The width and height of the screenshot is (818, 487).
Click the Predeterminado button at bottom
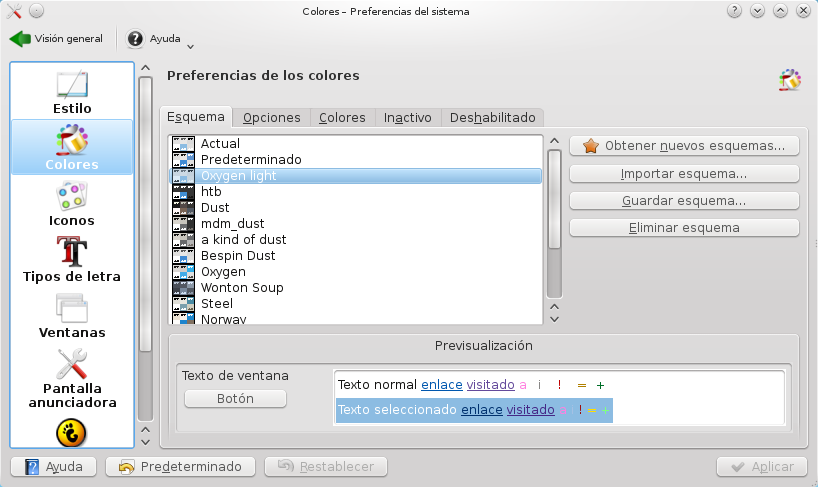click(181, 467)
